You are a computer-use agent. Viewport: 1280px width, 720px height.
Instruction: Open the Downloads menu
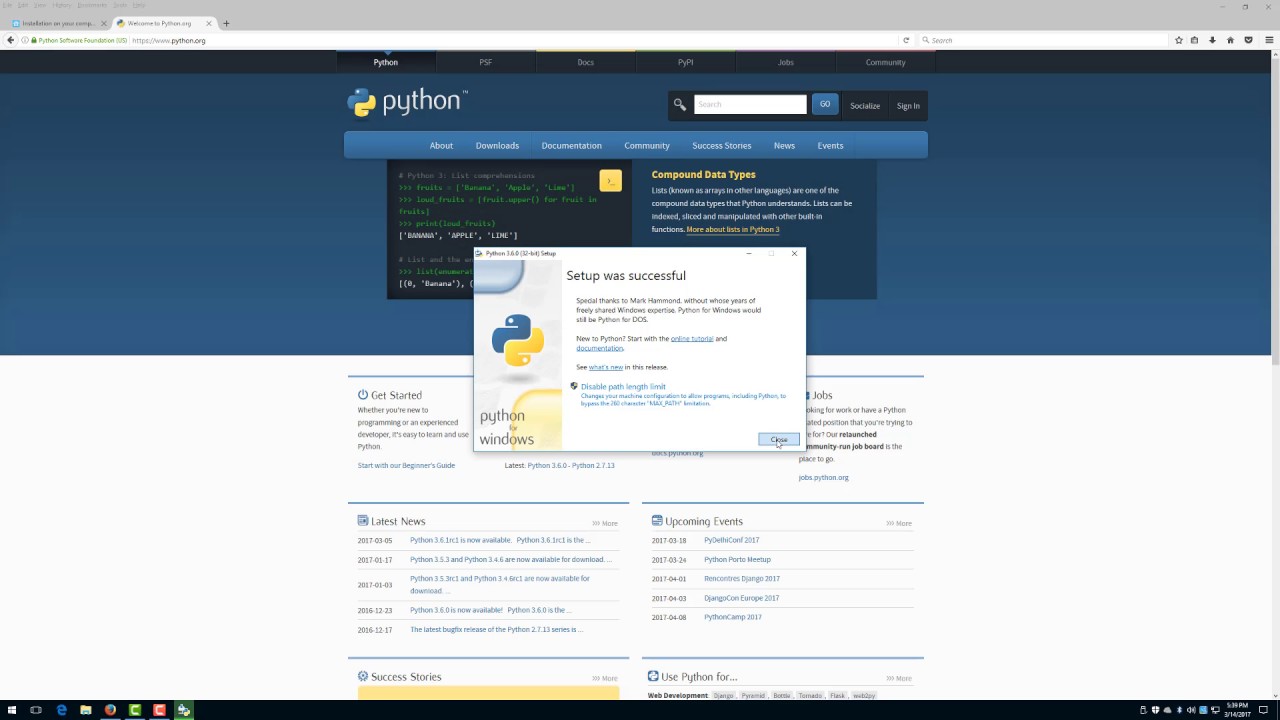click(497, 145)
